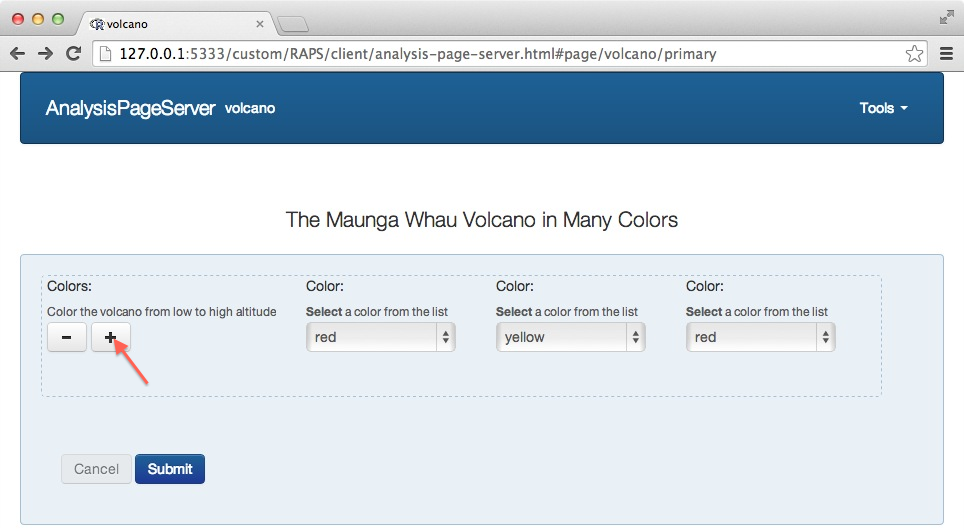This screenshot has width=964, height=532.
Task: Open the Chrome hamburger menu
Action: click(946, 54)
